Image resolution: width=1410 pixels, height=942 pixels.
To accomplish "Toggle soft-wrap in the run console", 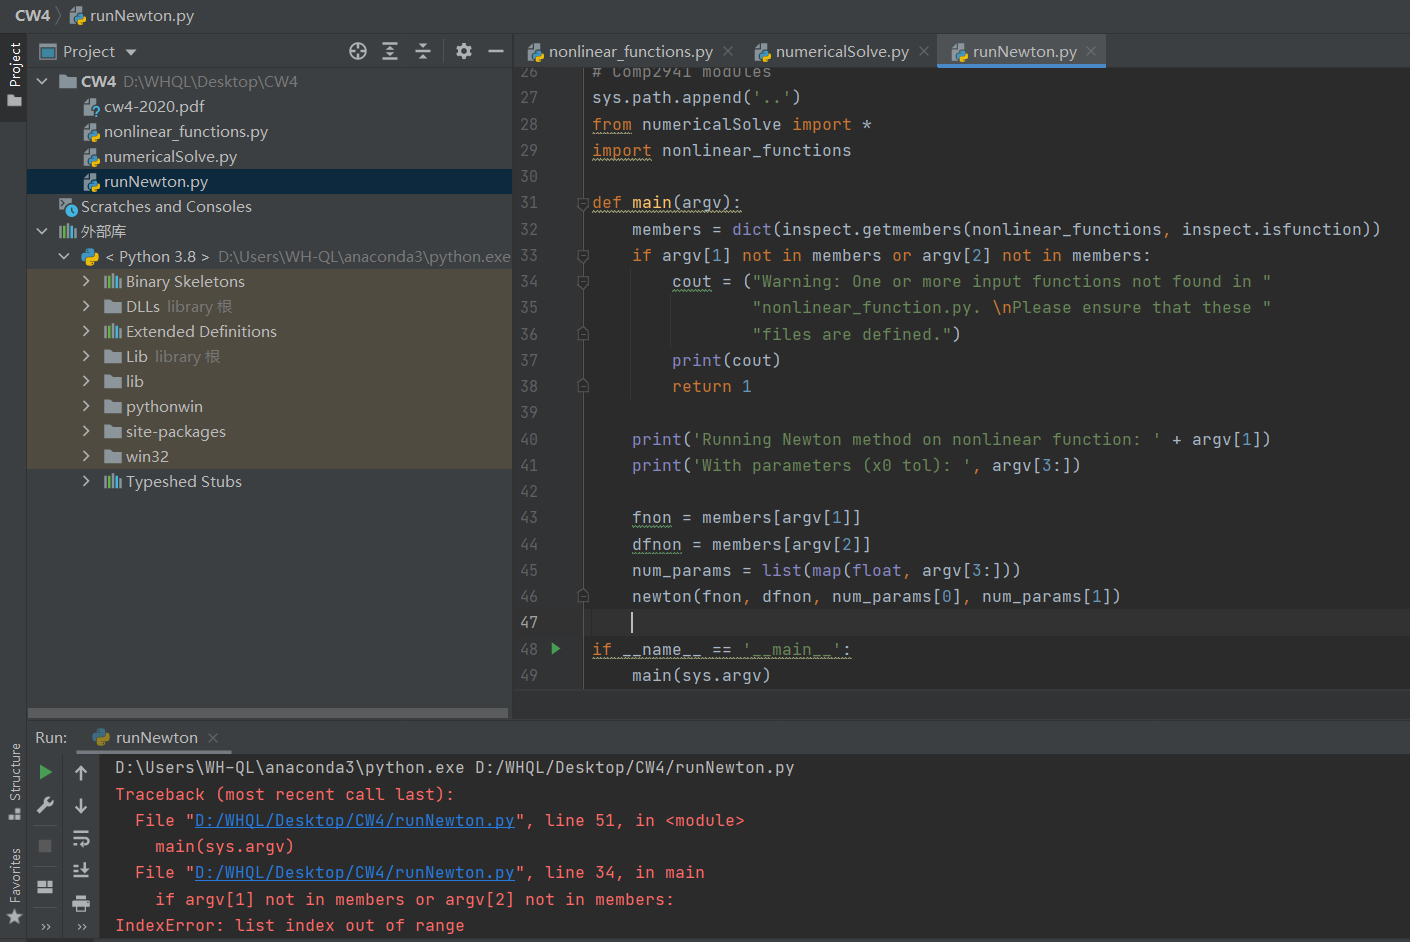I will tap(81, 840).
